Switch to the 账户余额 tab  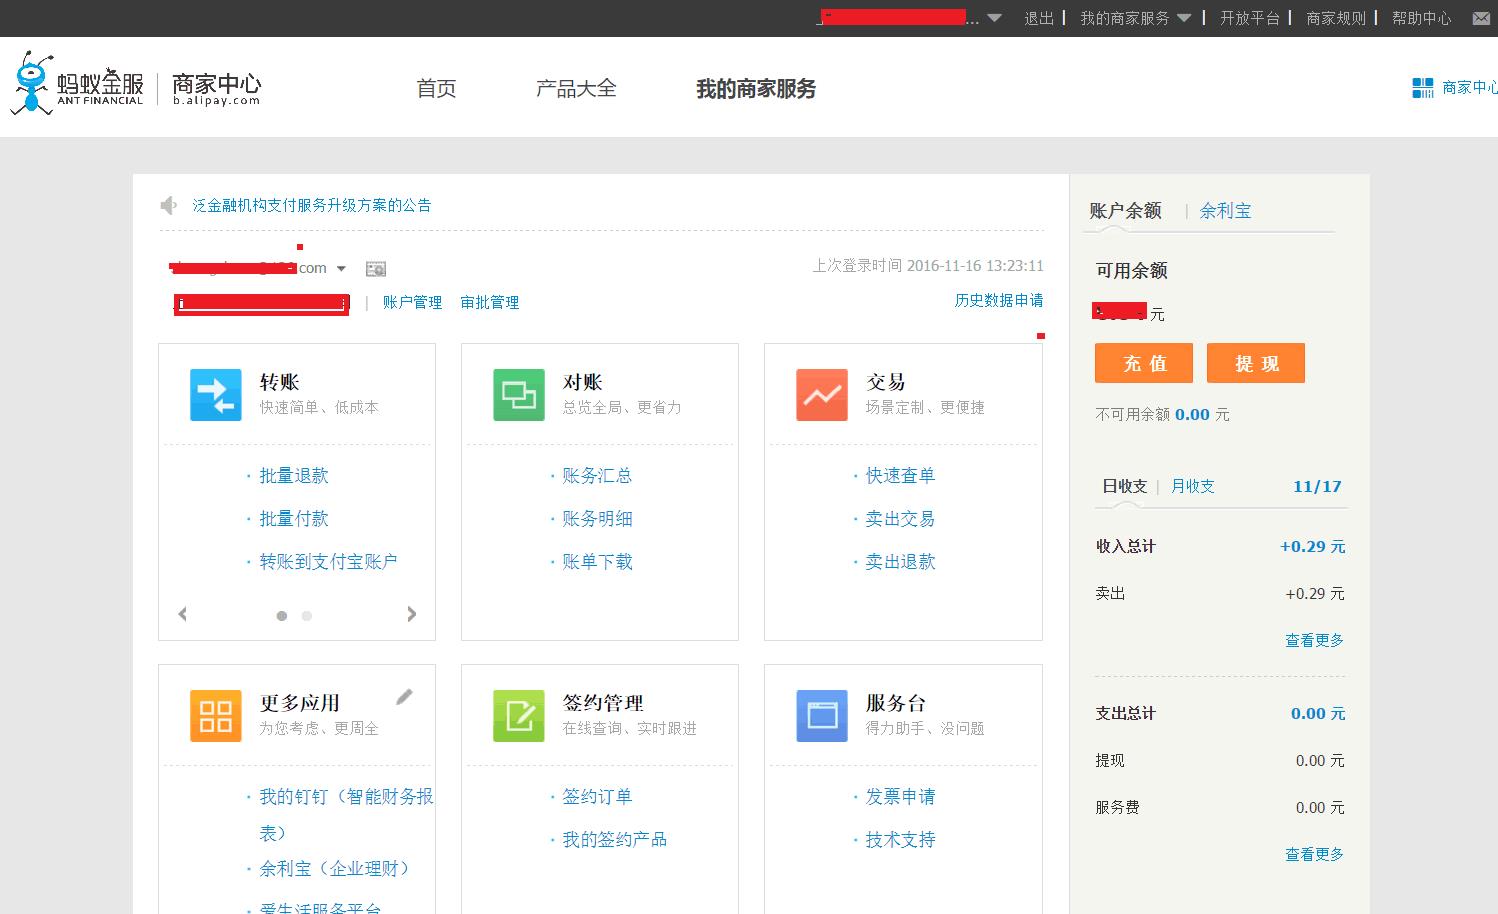[x=1125, y=211]
